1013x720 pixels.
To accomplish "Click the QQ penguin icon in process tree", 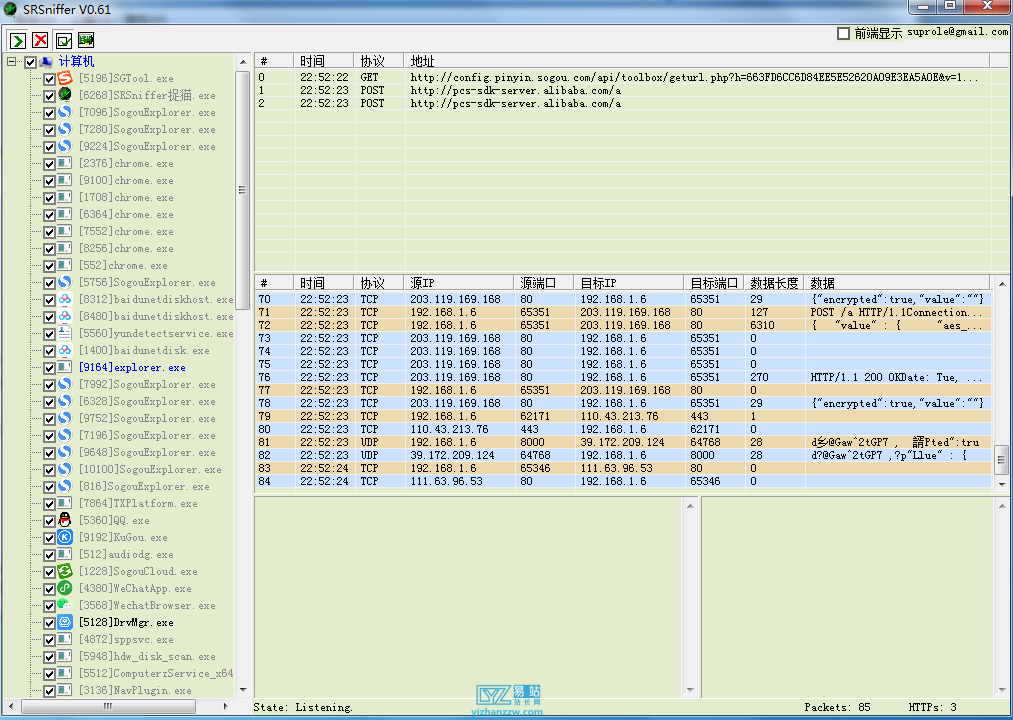I will coord(64,520).
